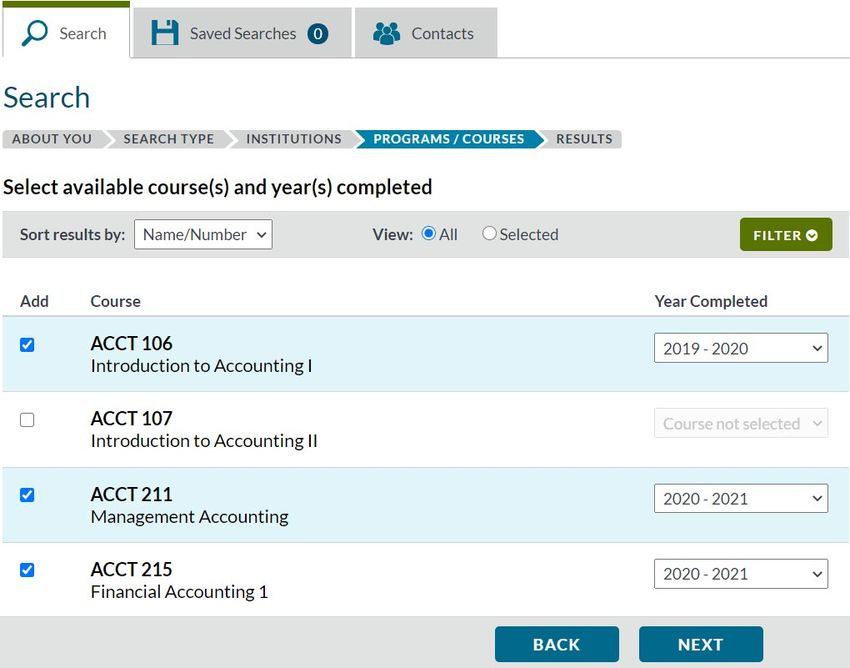Image resolution: width=850 pixels, height=668 pixels.
Task: Select the 'Selected' view radio button
Action: tap(489, 233)
